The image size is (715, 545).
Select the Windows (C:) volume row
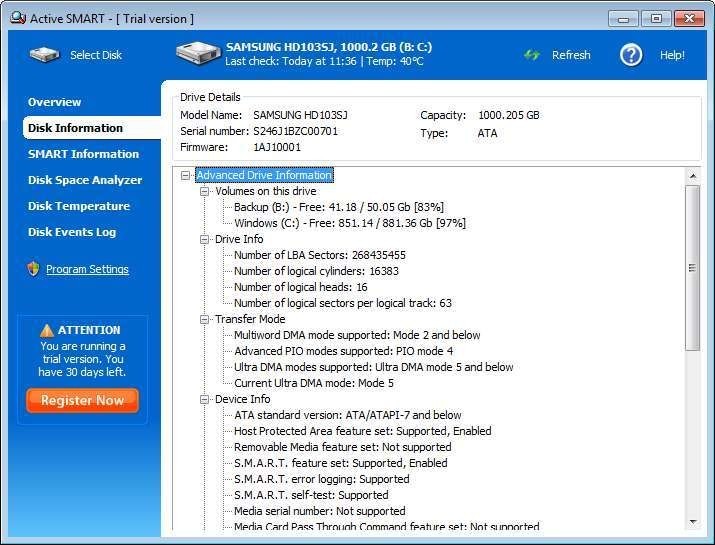(x=350, y=223)
